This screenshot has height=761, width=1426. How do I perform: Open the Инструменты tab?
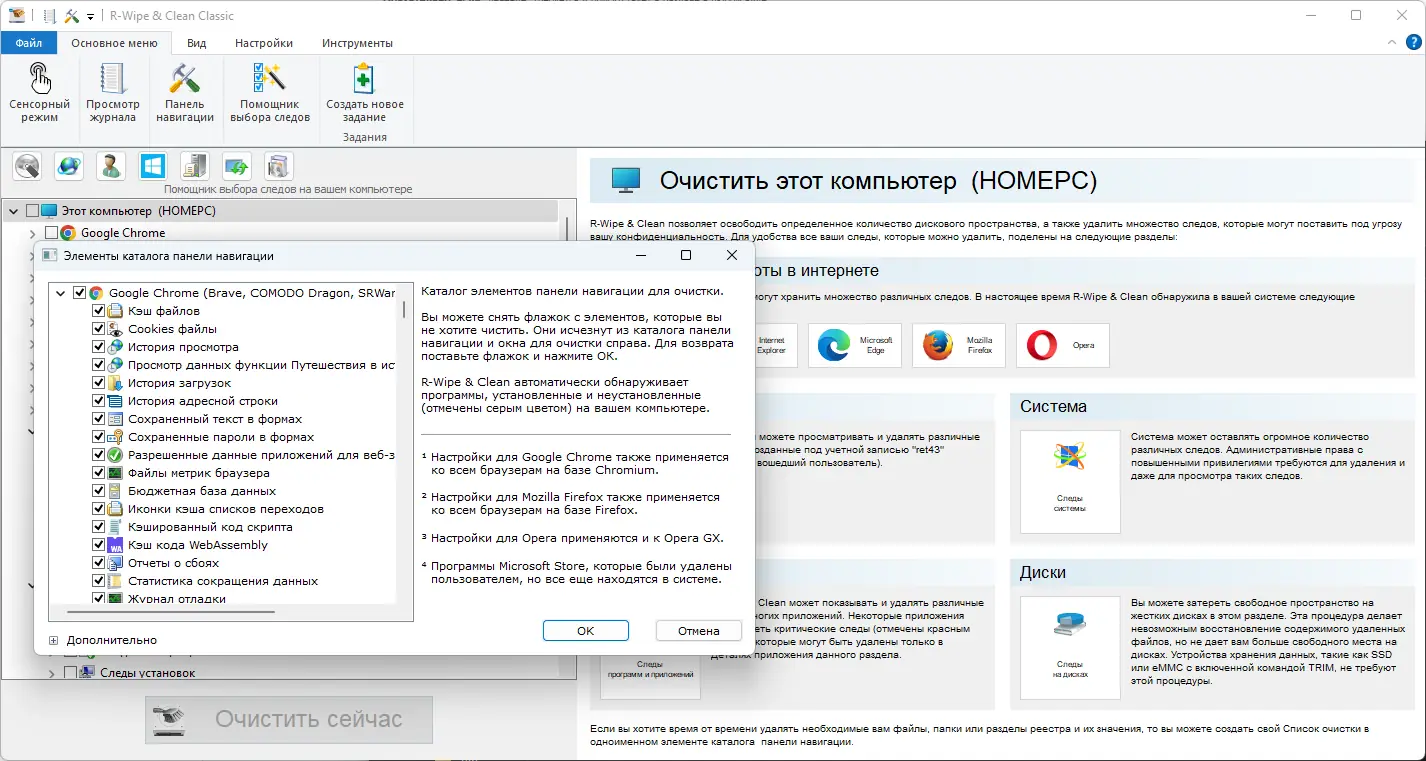[x=357, y=43]
